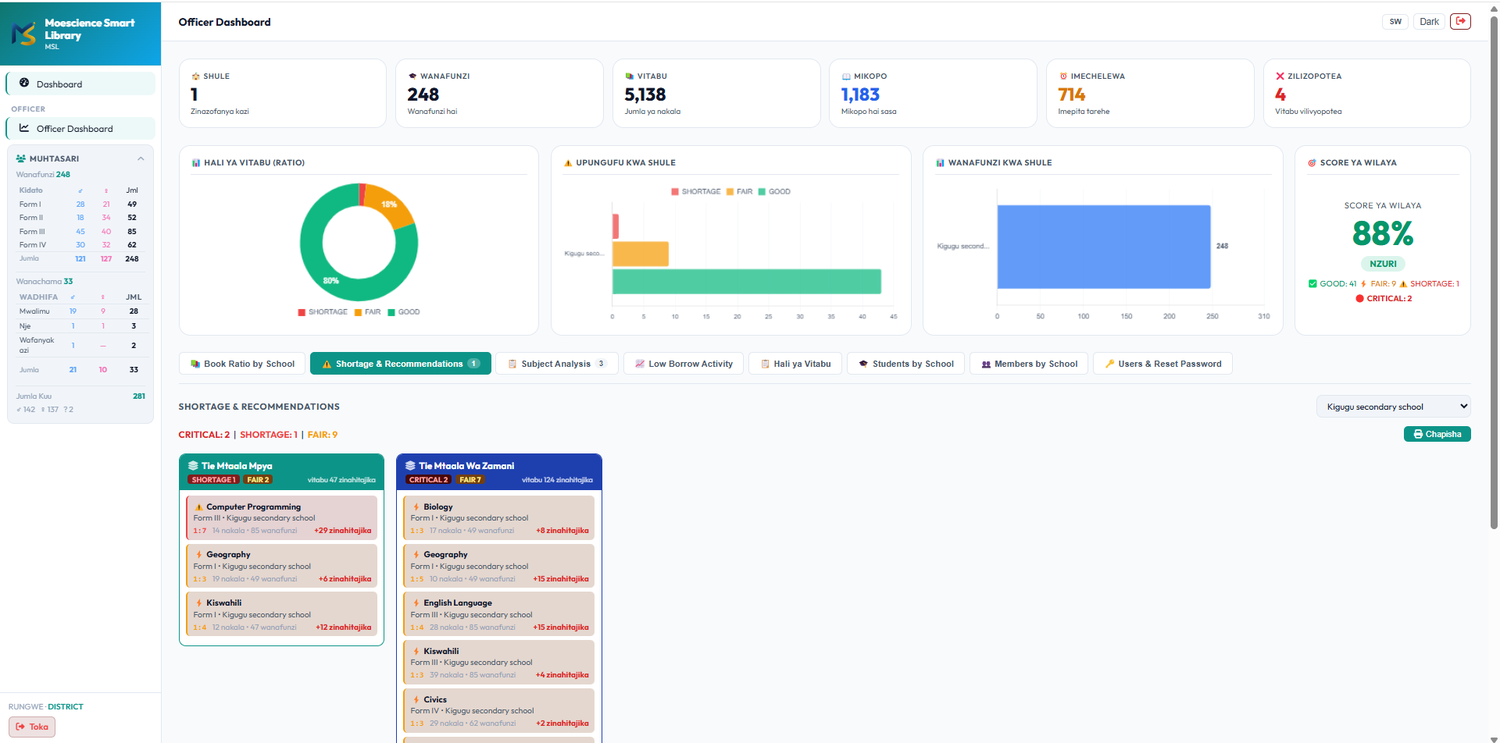The height and width of the screenshot is (743, 1500).
Task: Click the stack icon in Tie Mtaala Mpya header
Action: (x=193, y=466)
